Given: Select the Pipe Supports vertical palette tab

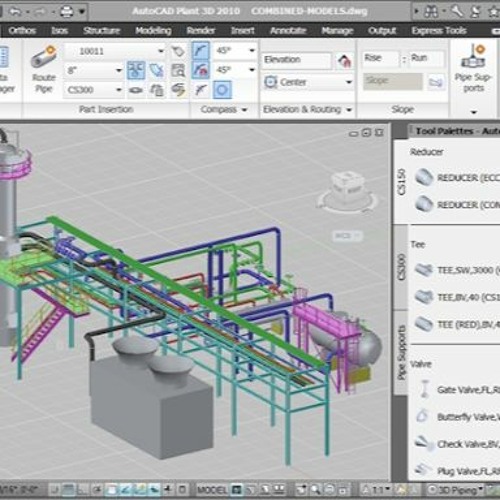Looking at the screenshot, I should [401, 353].
